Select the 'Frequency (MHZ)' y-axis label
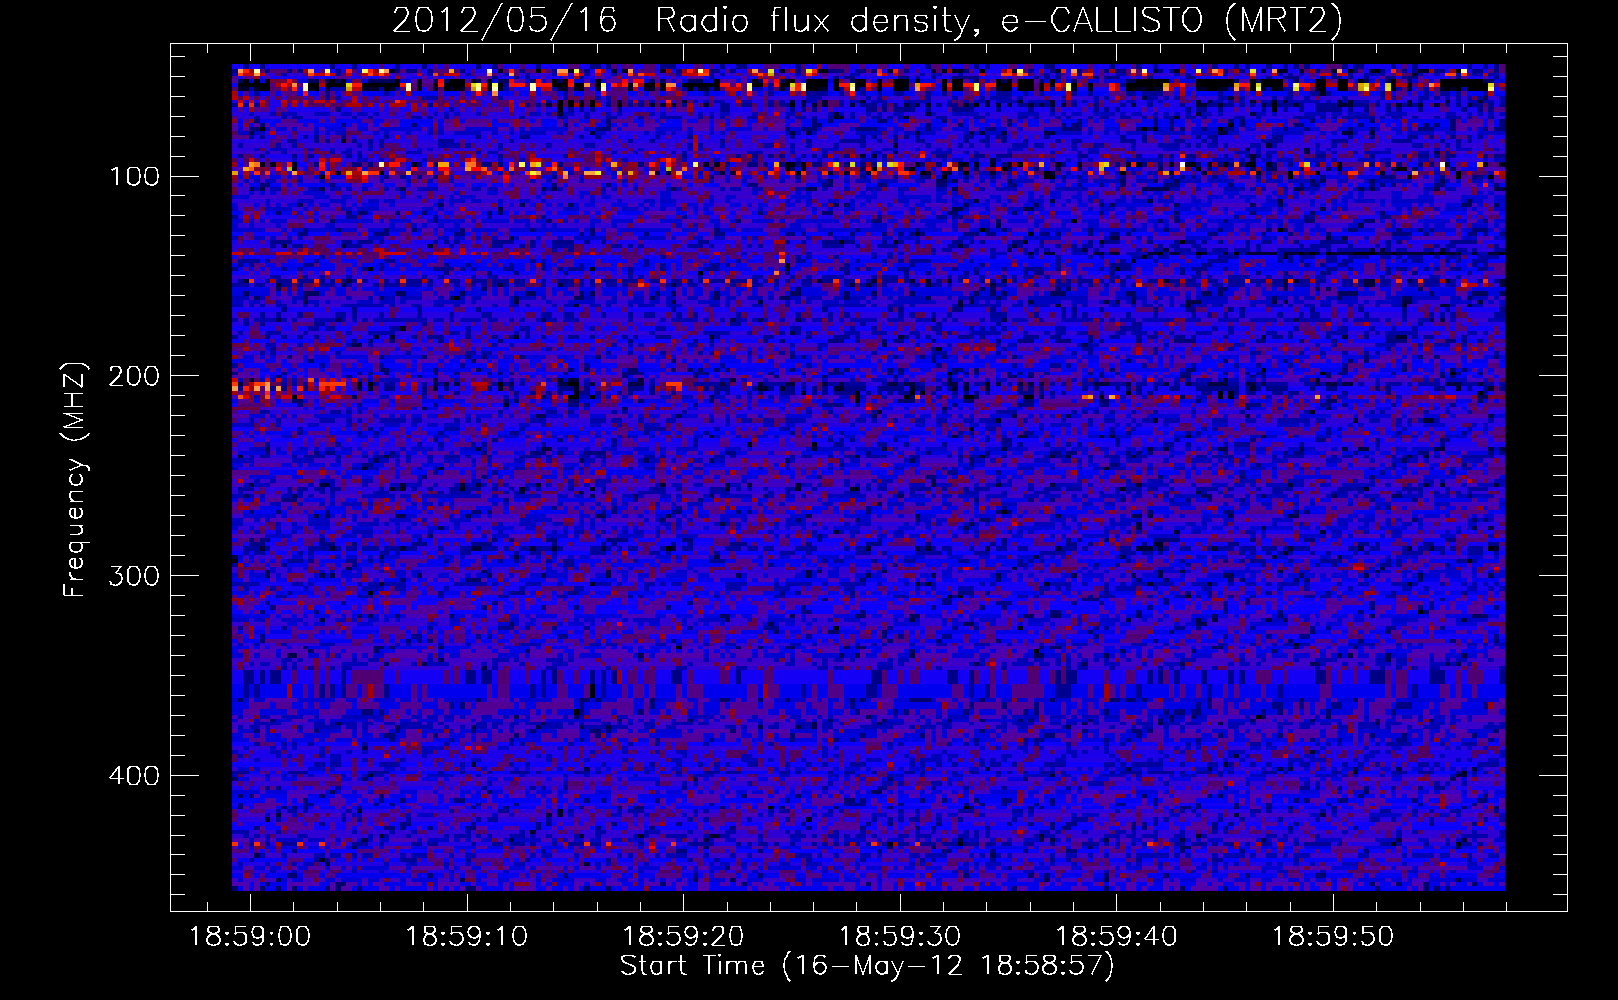Viewport: 1618px width, 1000px height. (75, 480)
